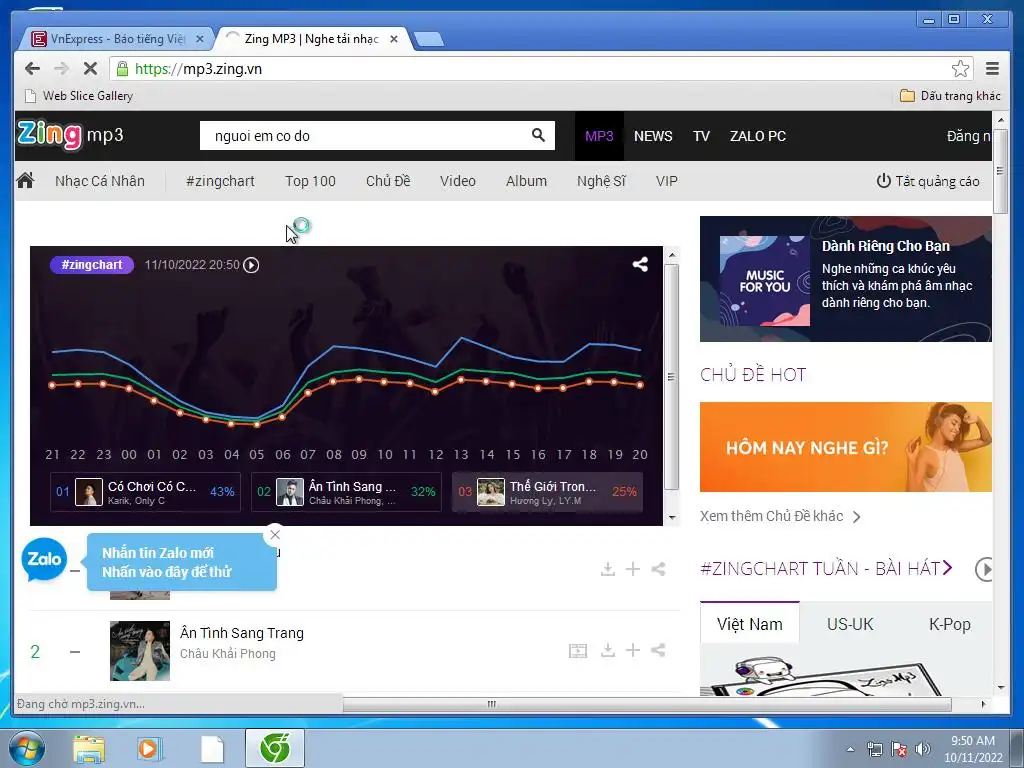Open the NEWS menu item

[x=653, y=136]
